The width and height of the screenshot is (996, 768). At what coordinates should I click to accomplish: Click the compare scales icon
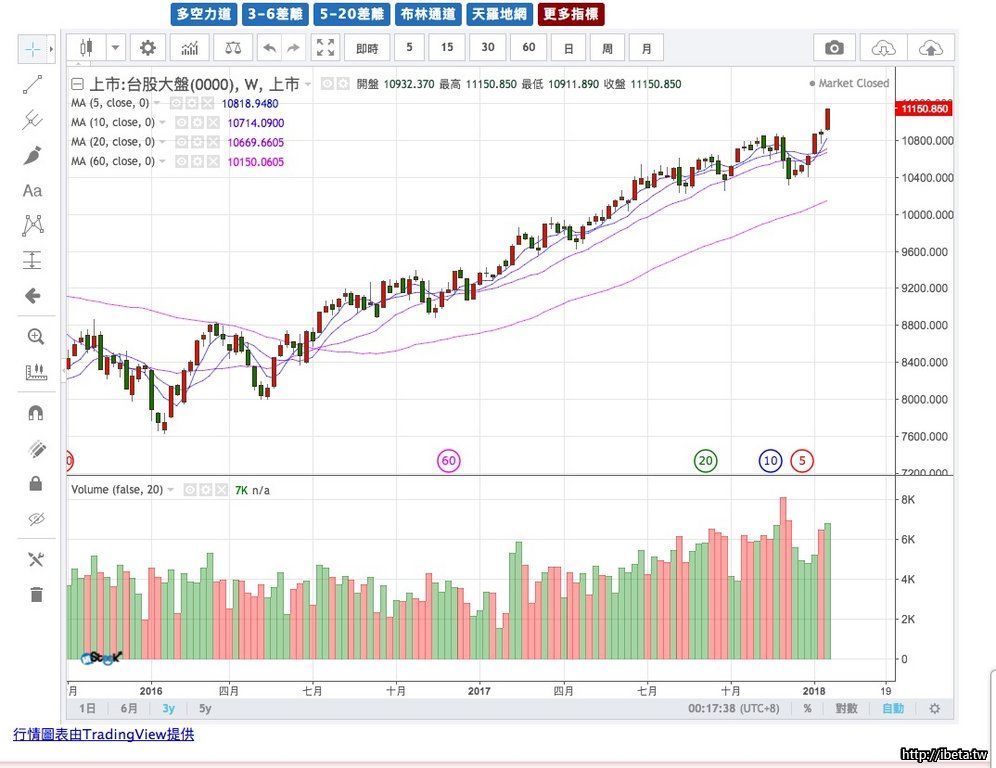(x=232, y=48)
